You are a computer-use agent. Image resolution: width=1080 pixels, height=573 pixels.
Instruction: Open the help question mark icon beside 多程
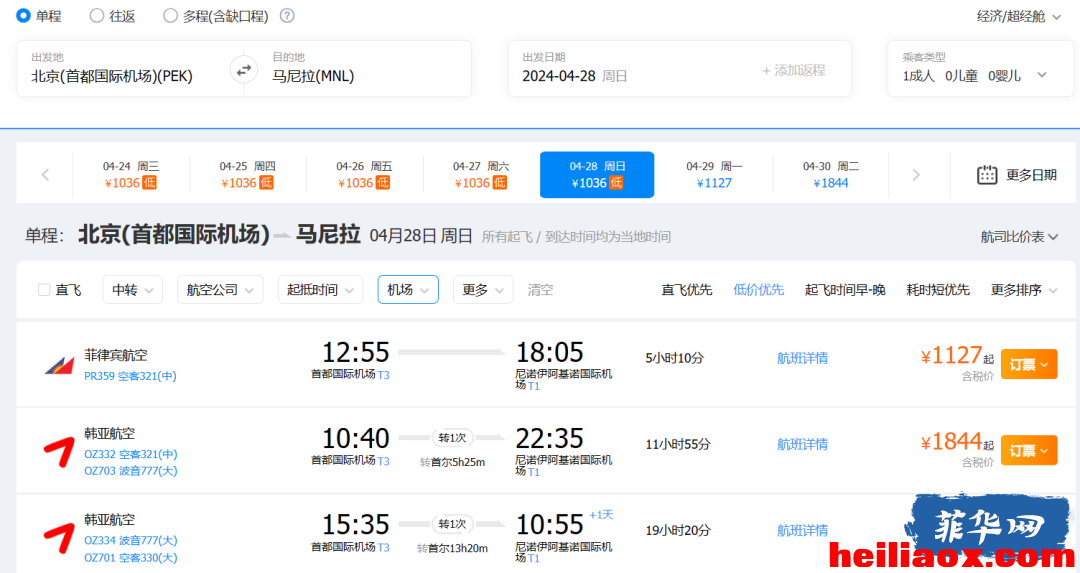287,16
